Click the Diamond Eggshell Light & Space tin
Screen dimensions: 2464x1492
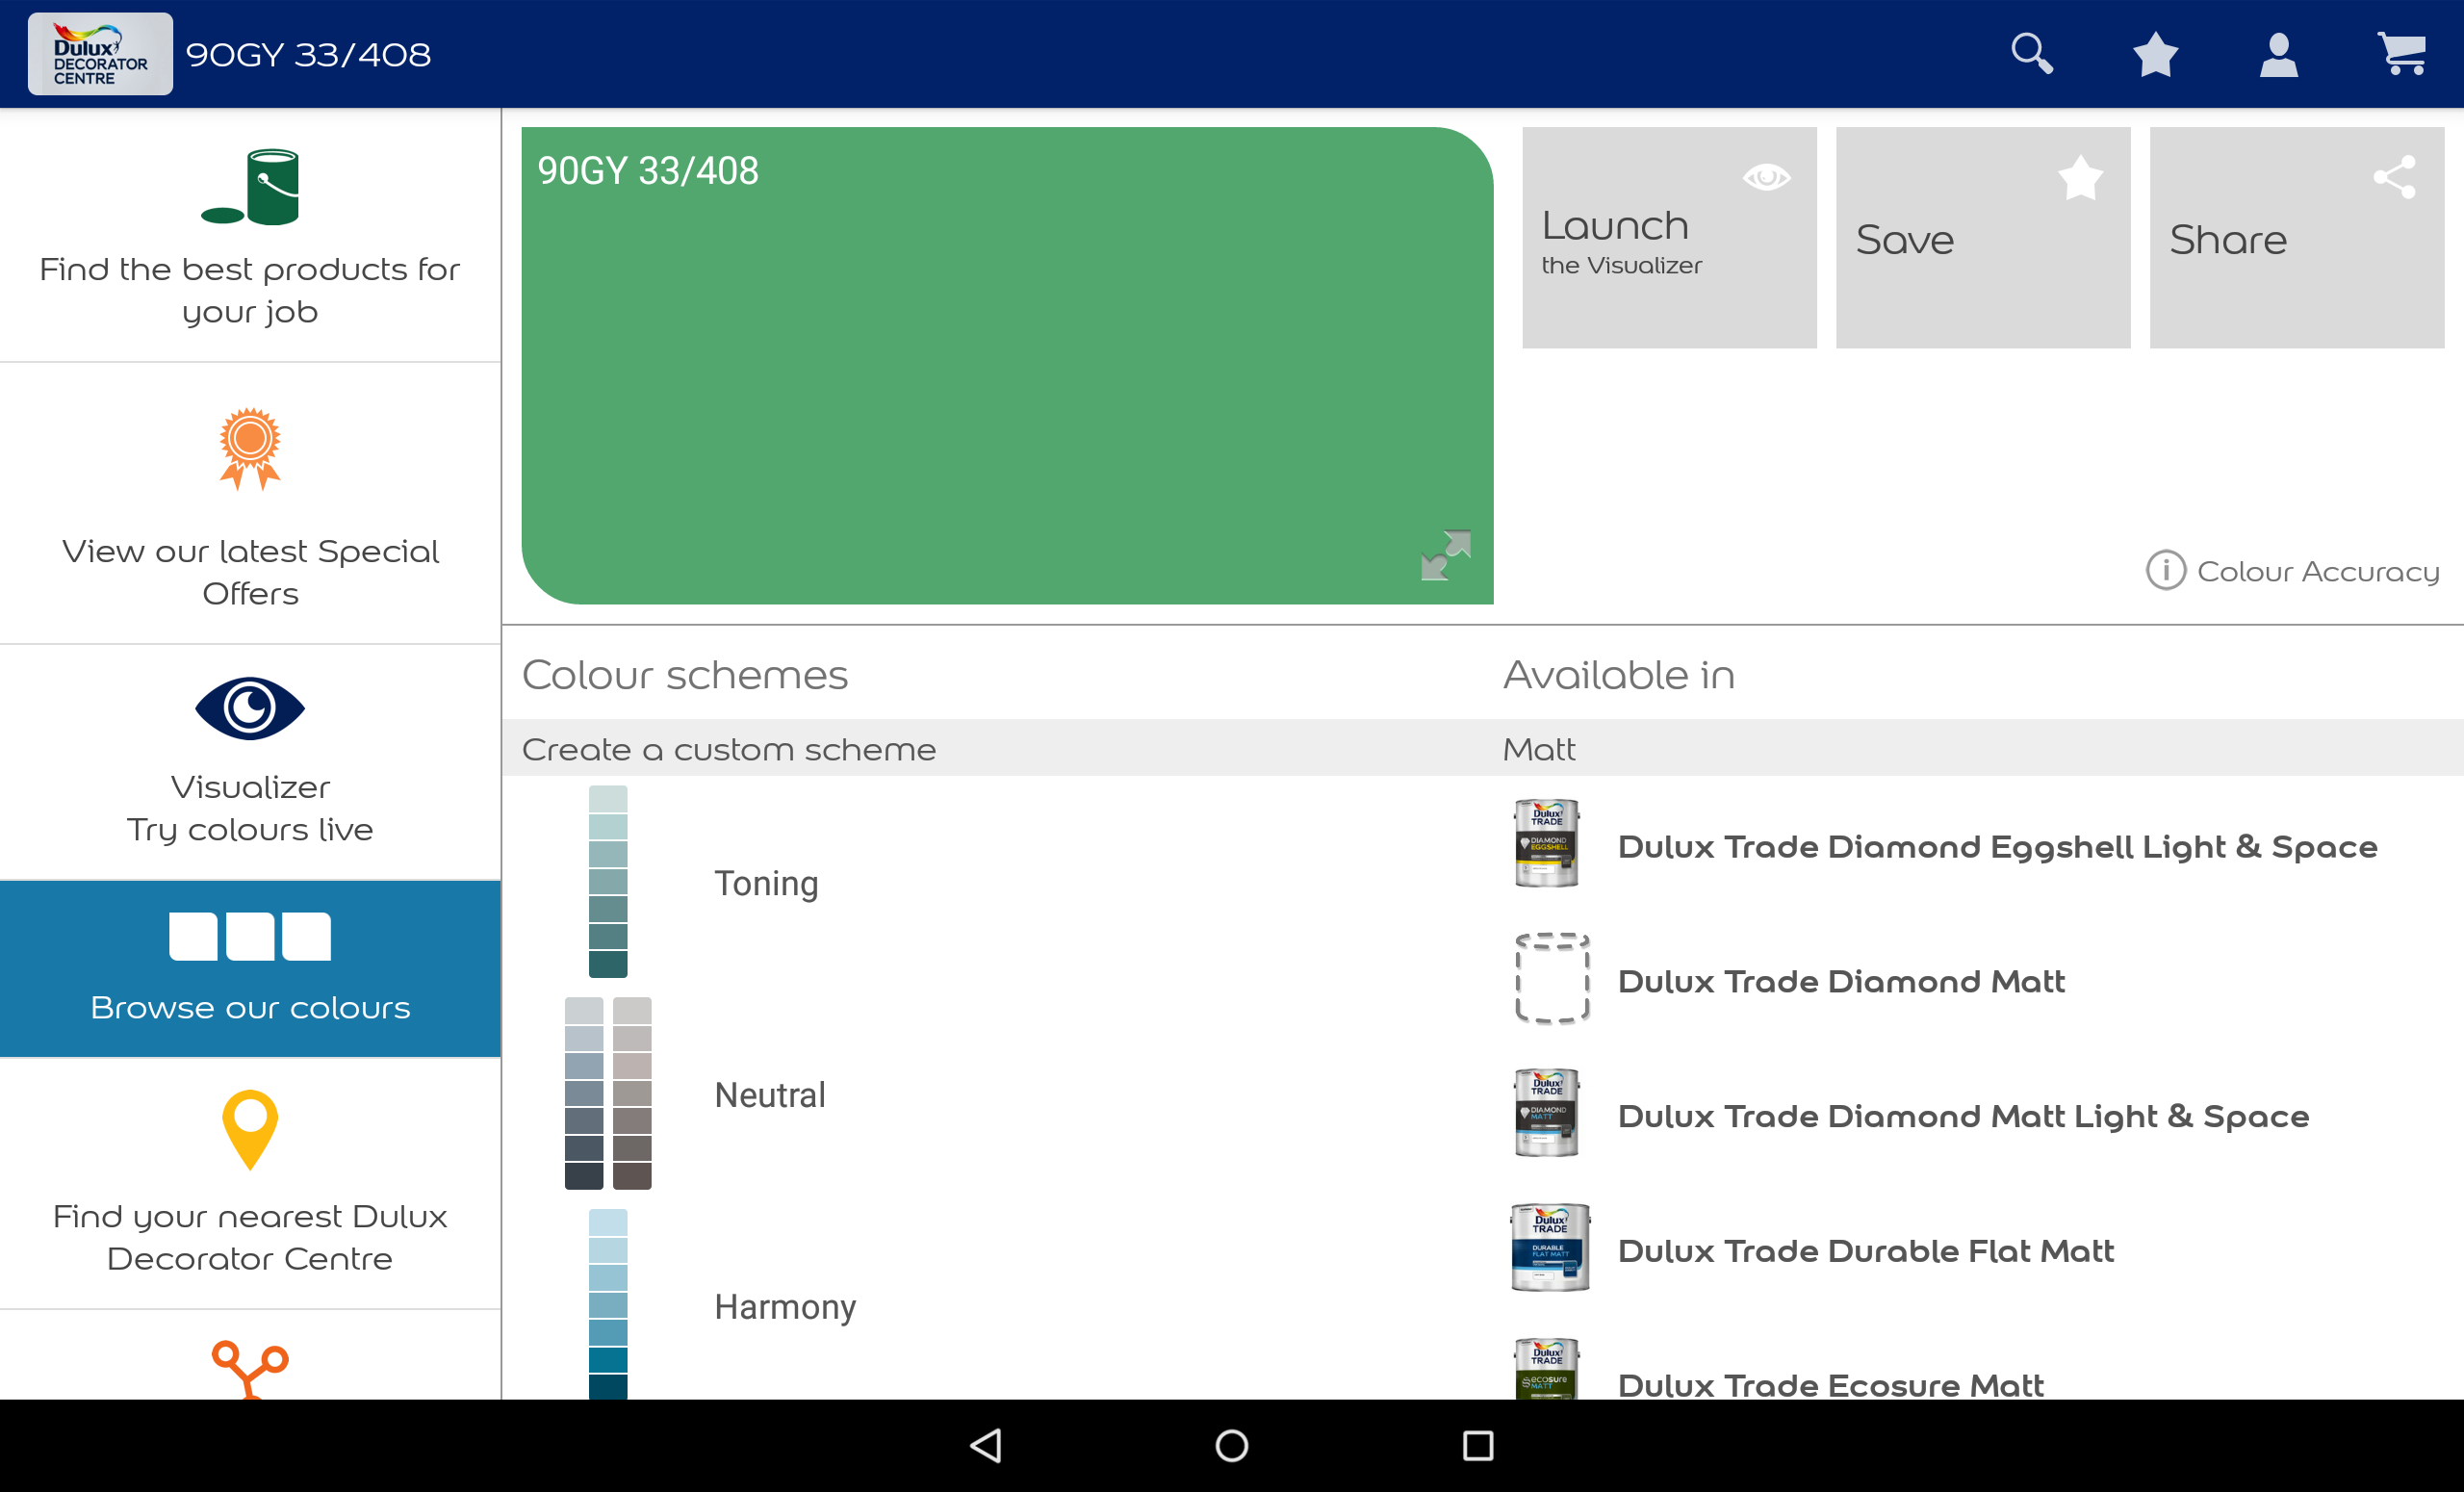click(x=1547, y=843)
